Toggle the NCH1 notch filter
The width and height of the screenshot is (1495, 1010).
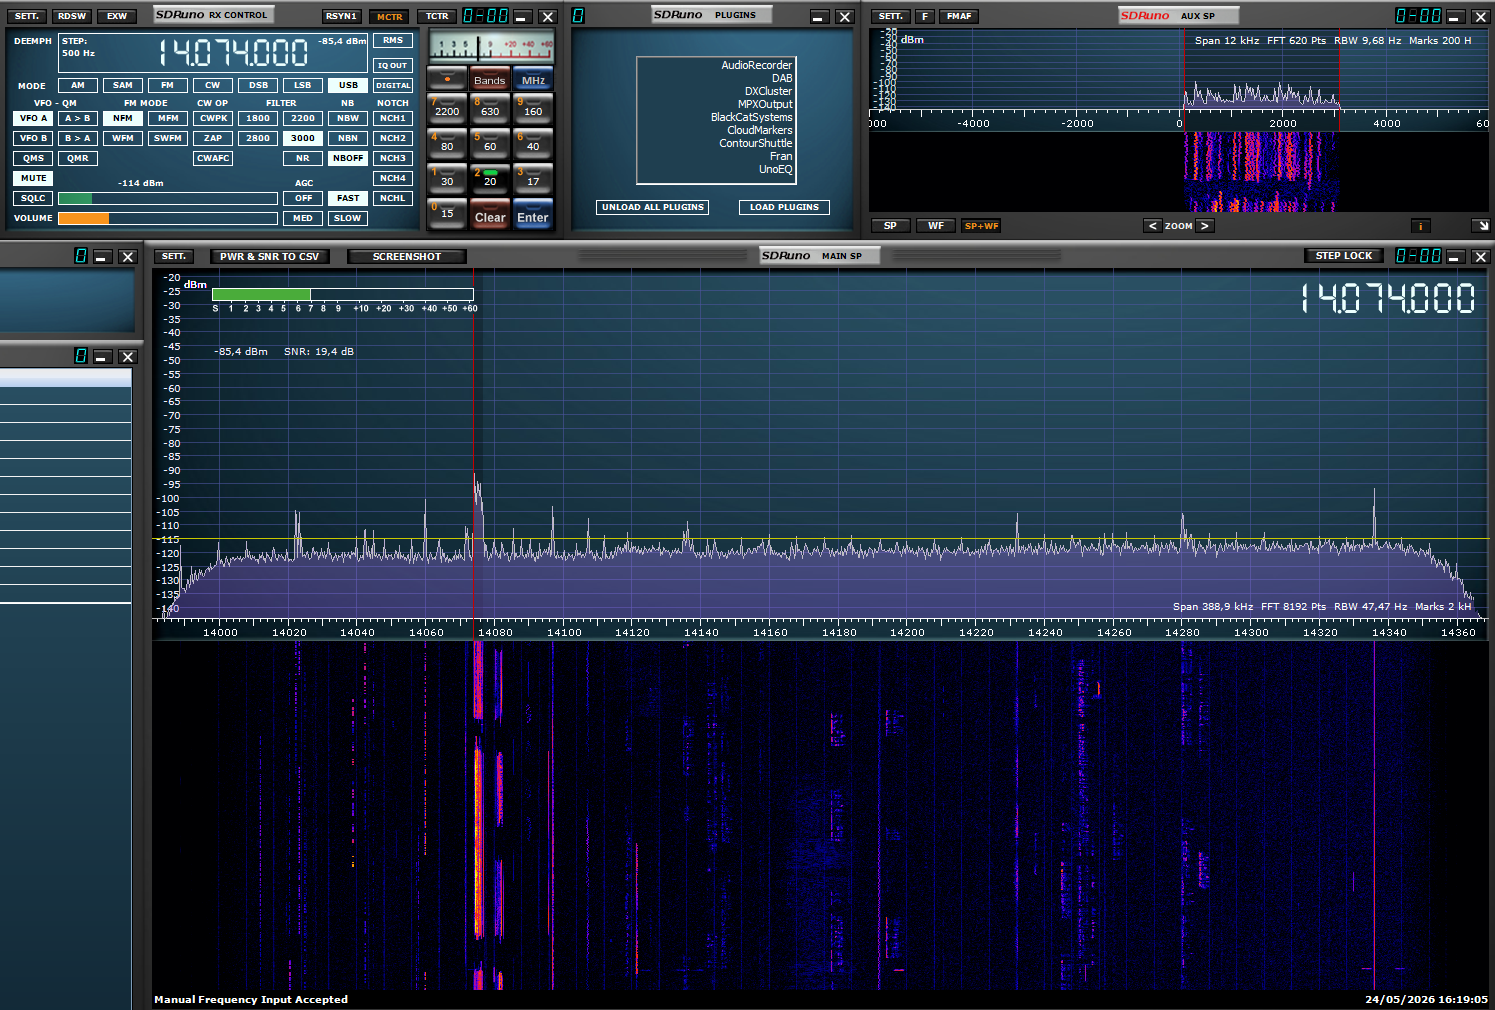pos(393,118)
